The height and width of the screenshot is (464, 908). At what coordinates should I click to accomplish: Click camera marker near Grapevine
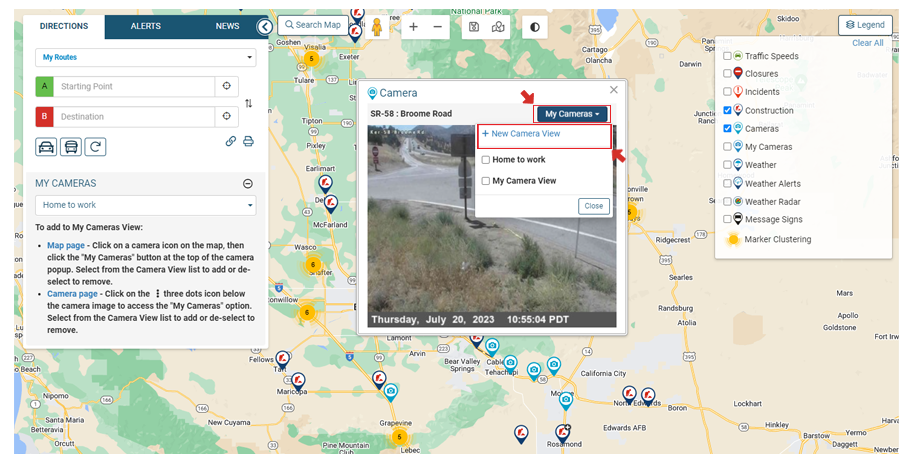391,393
